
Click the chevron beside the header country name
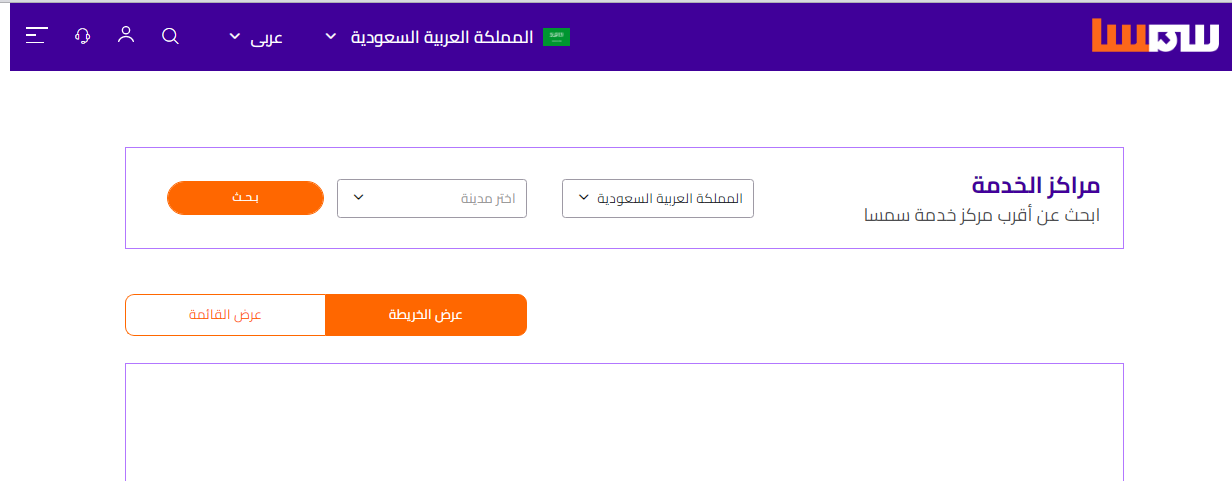(x=331, y=37)
